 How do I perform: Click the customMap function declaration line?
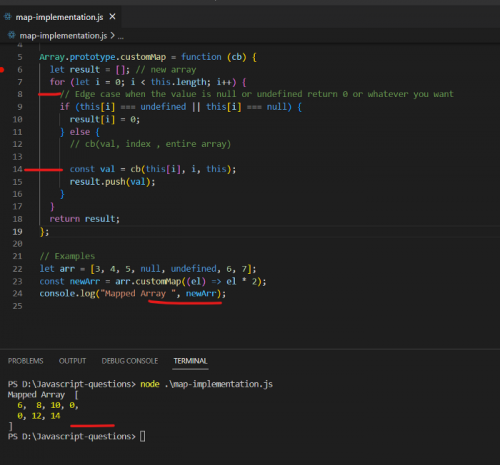(148, 57)
